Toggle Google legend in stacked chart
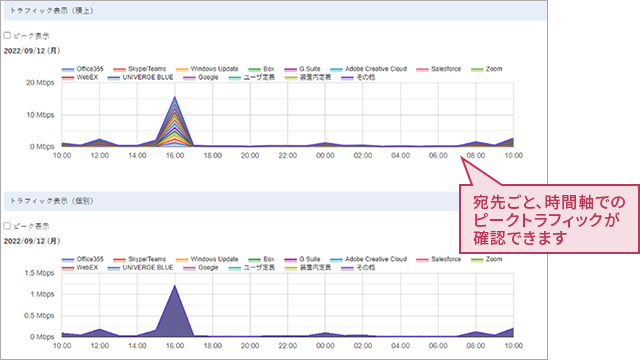 [201, 77]
